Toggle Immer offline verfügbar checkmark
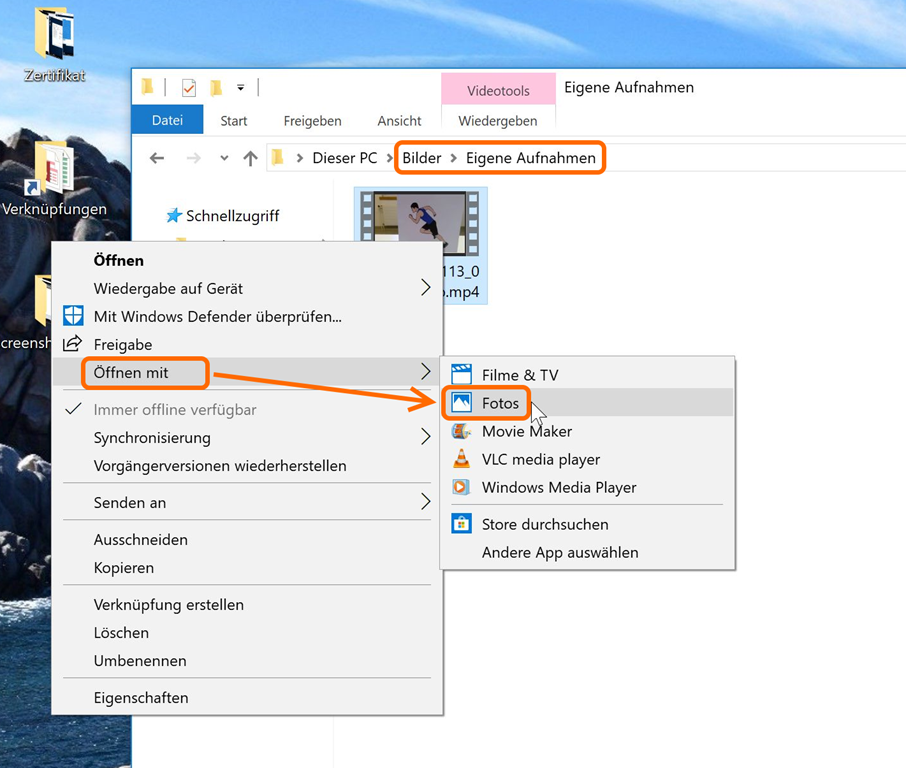The width and height of the screenshot is (906, 768). [73, 409]
